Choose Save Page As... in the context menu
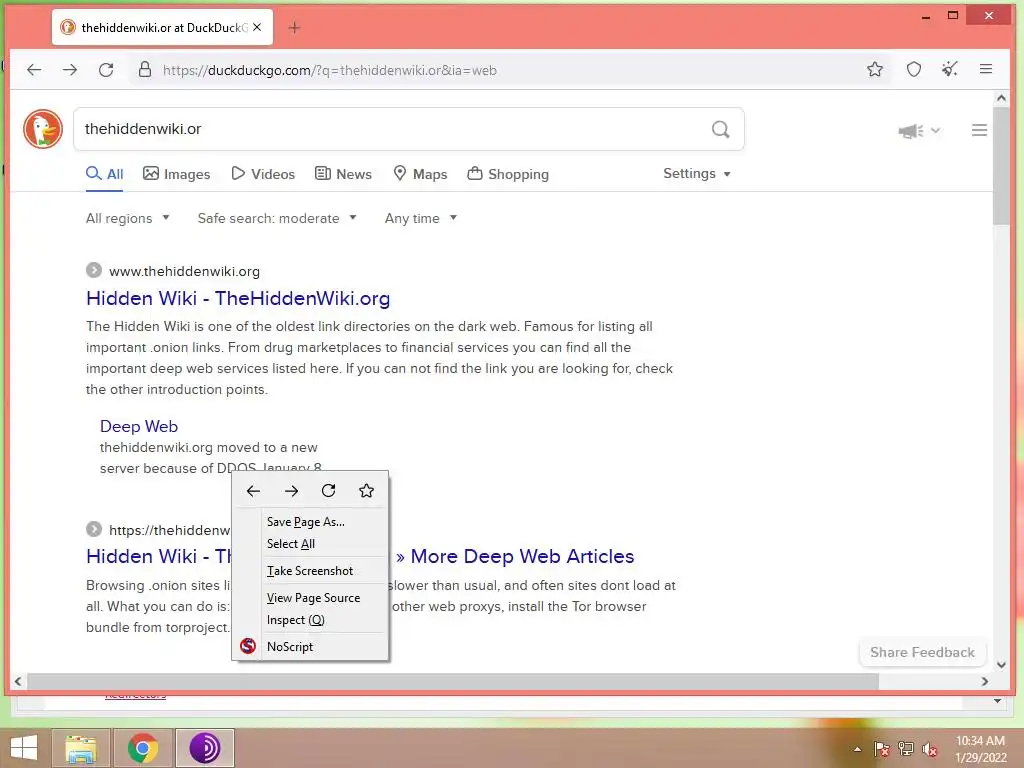Viewport: 1024px width, 768px height. tap(306, 522)
